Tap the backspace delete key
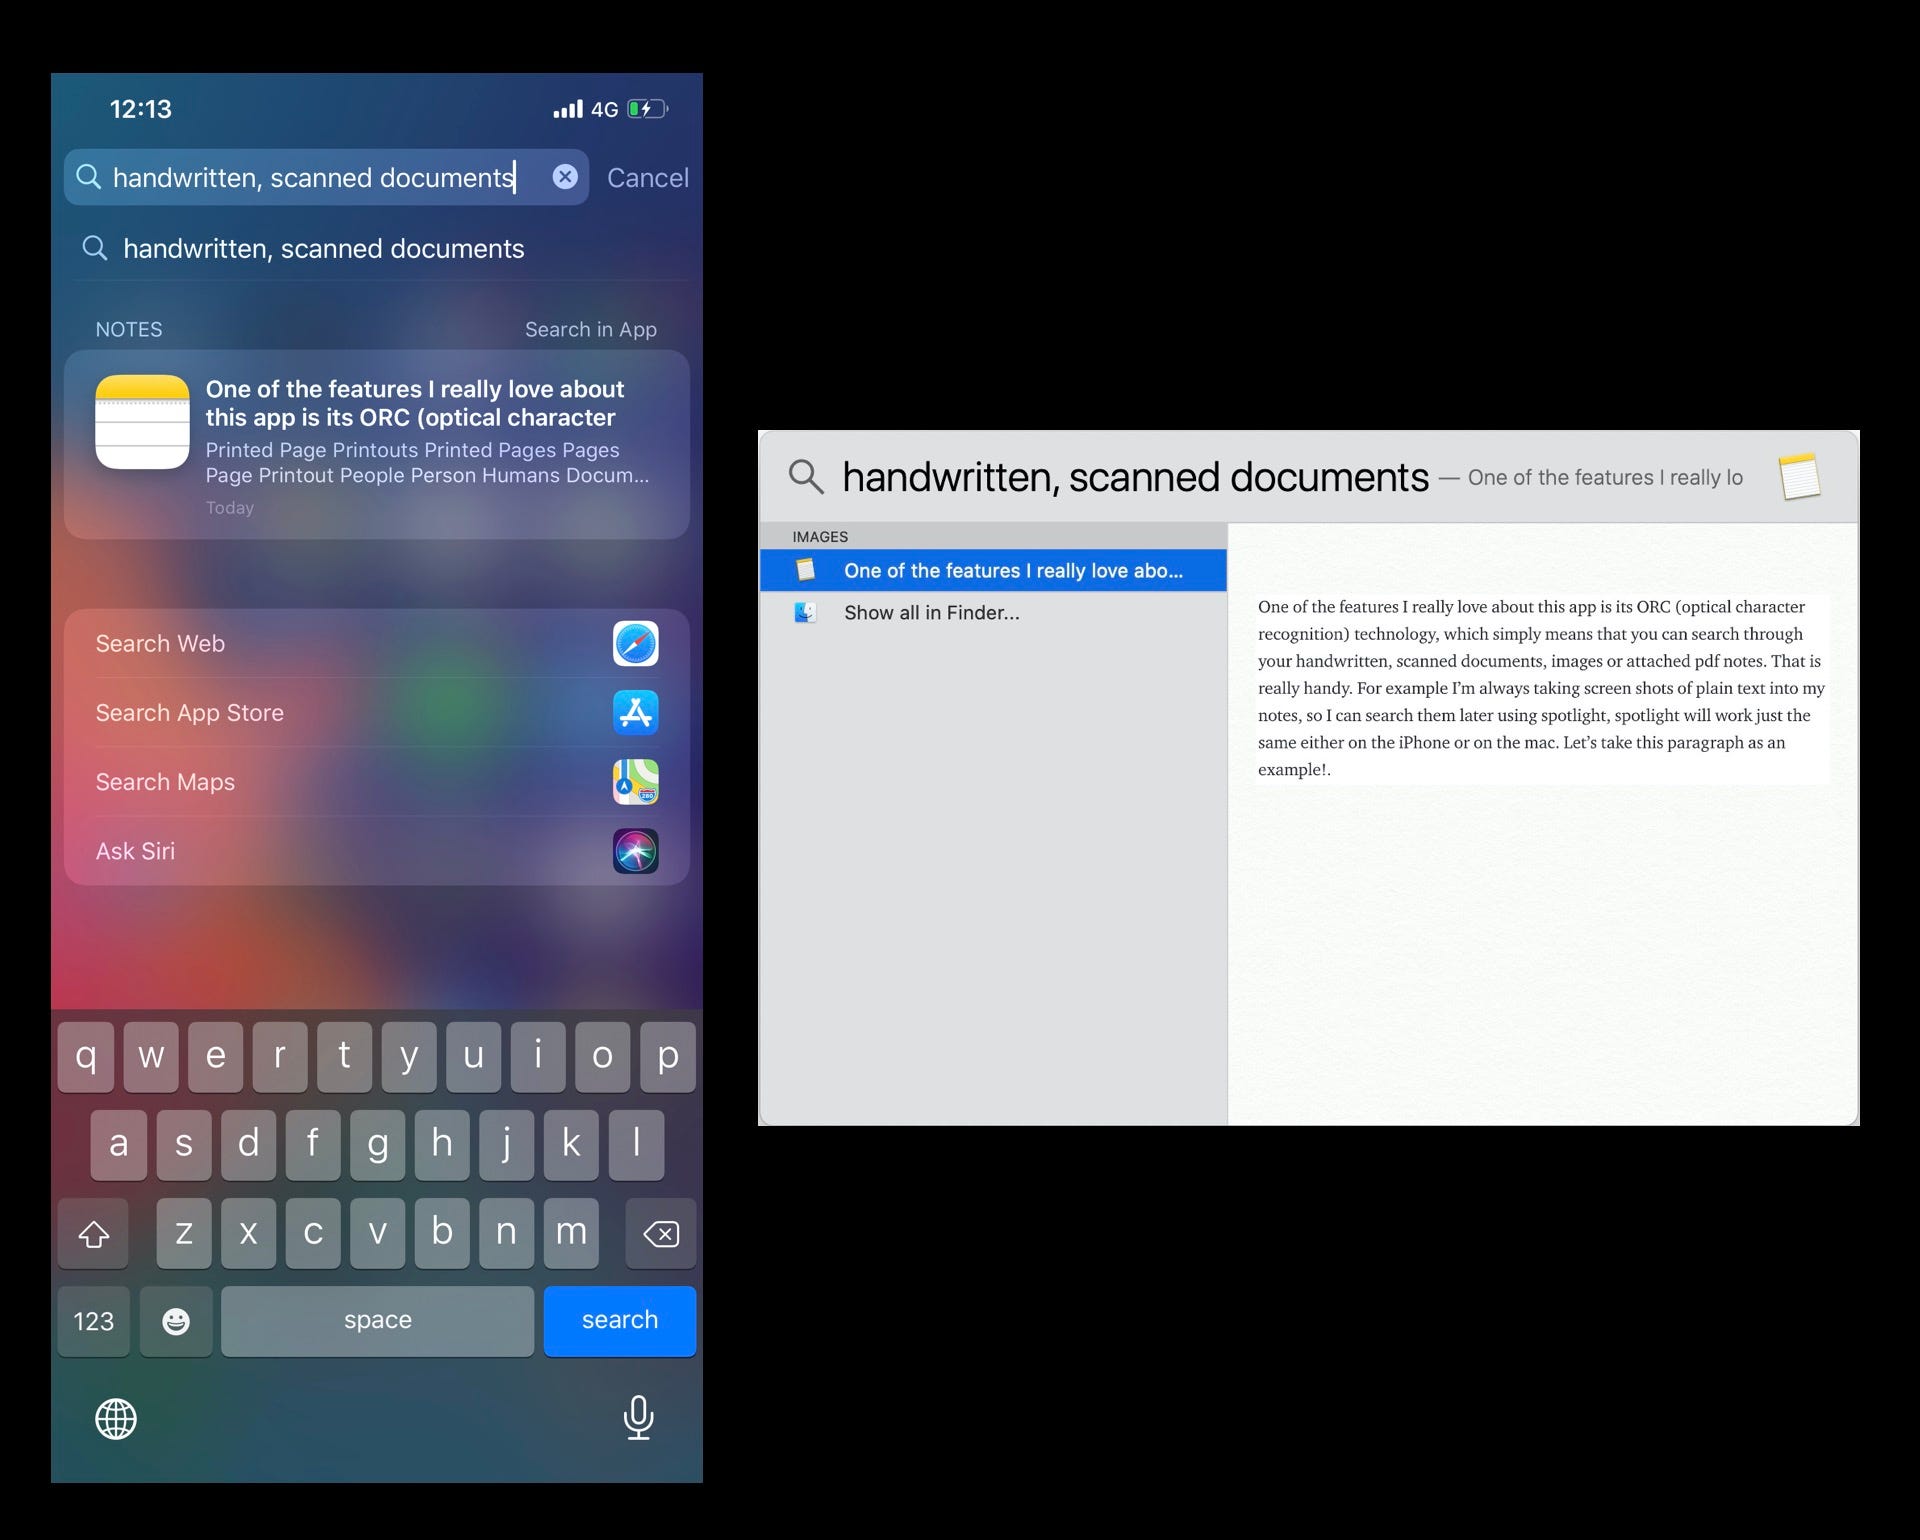1920x1540 pixels. pos(660,1234)
